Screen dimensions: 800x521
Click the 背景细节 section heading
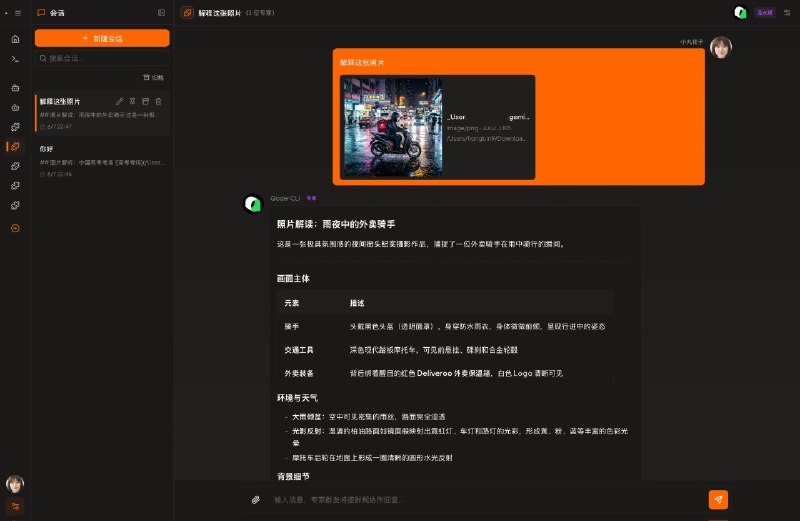tap(293, 476)
